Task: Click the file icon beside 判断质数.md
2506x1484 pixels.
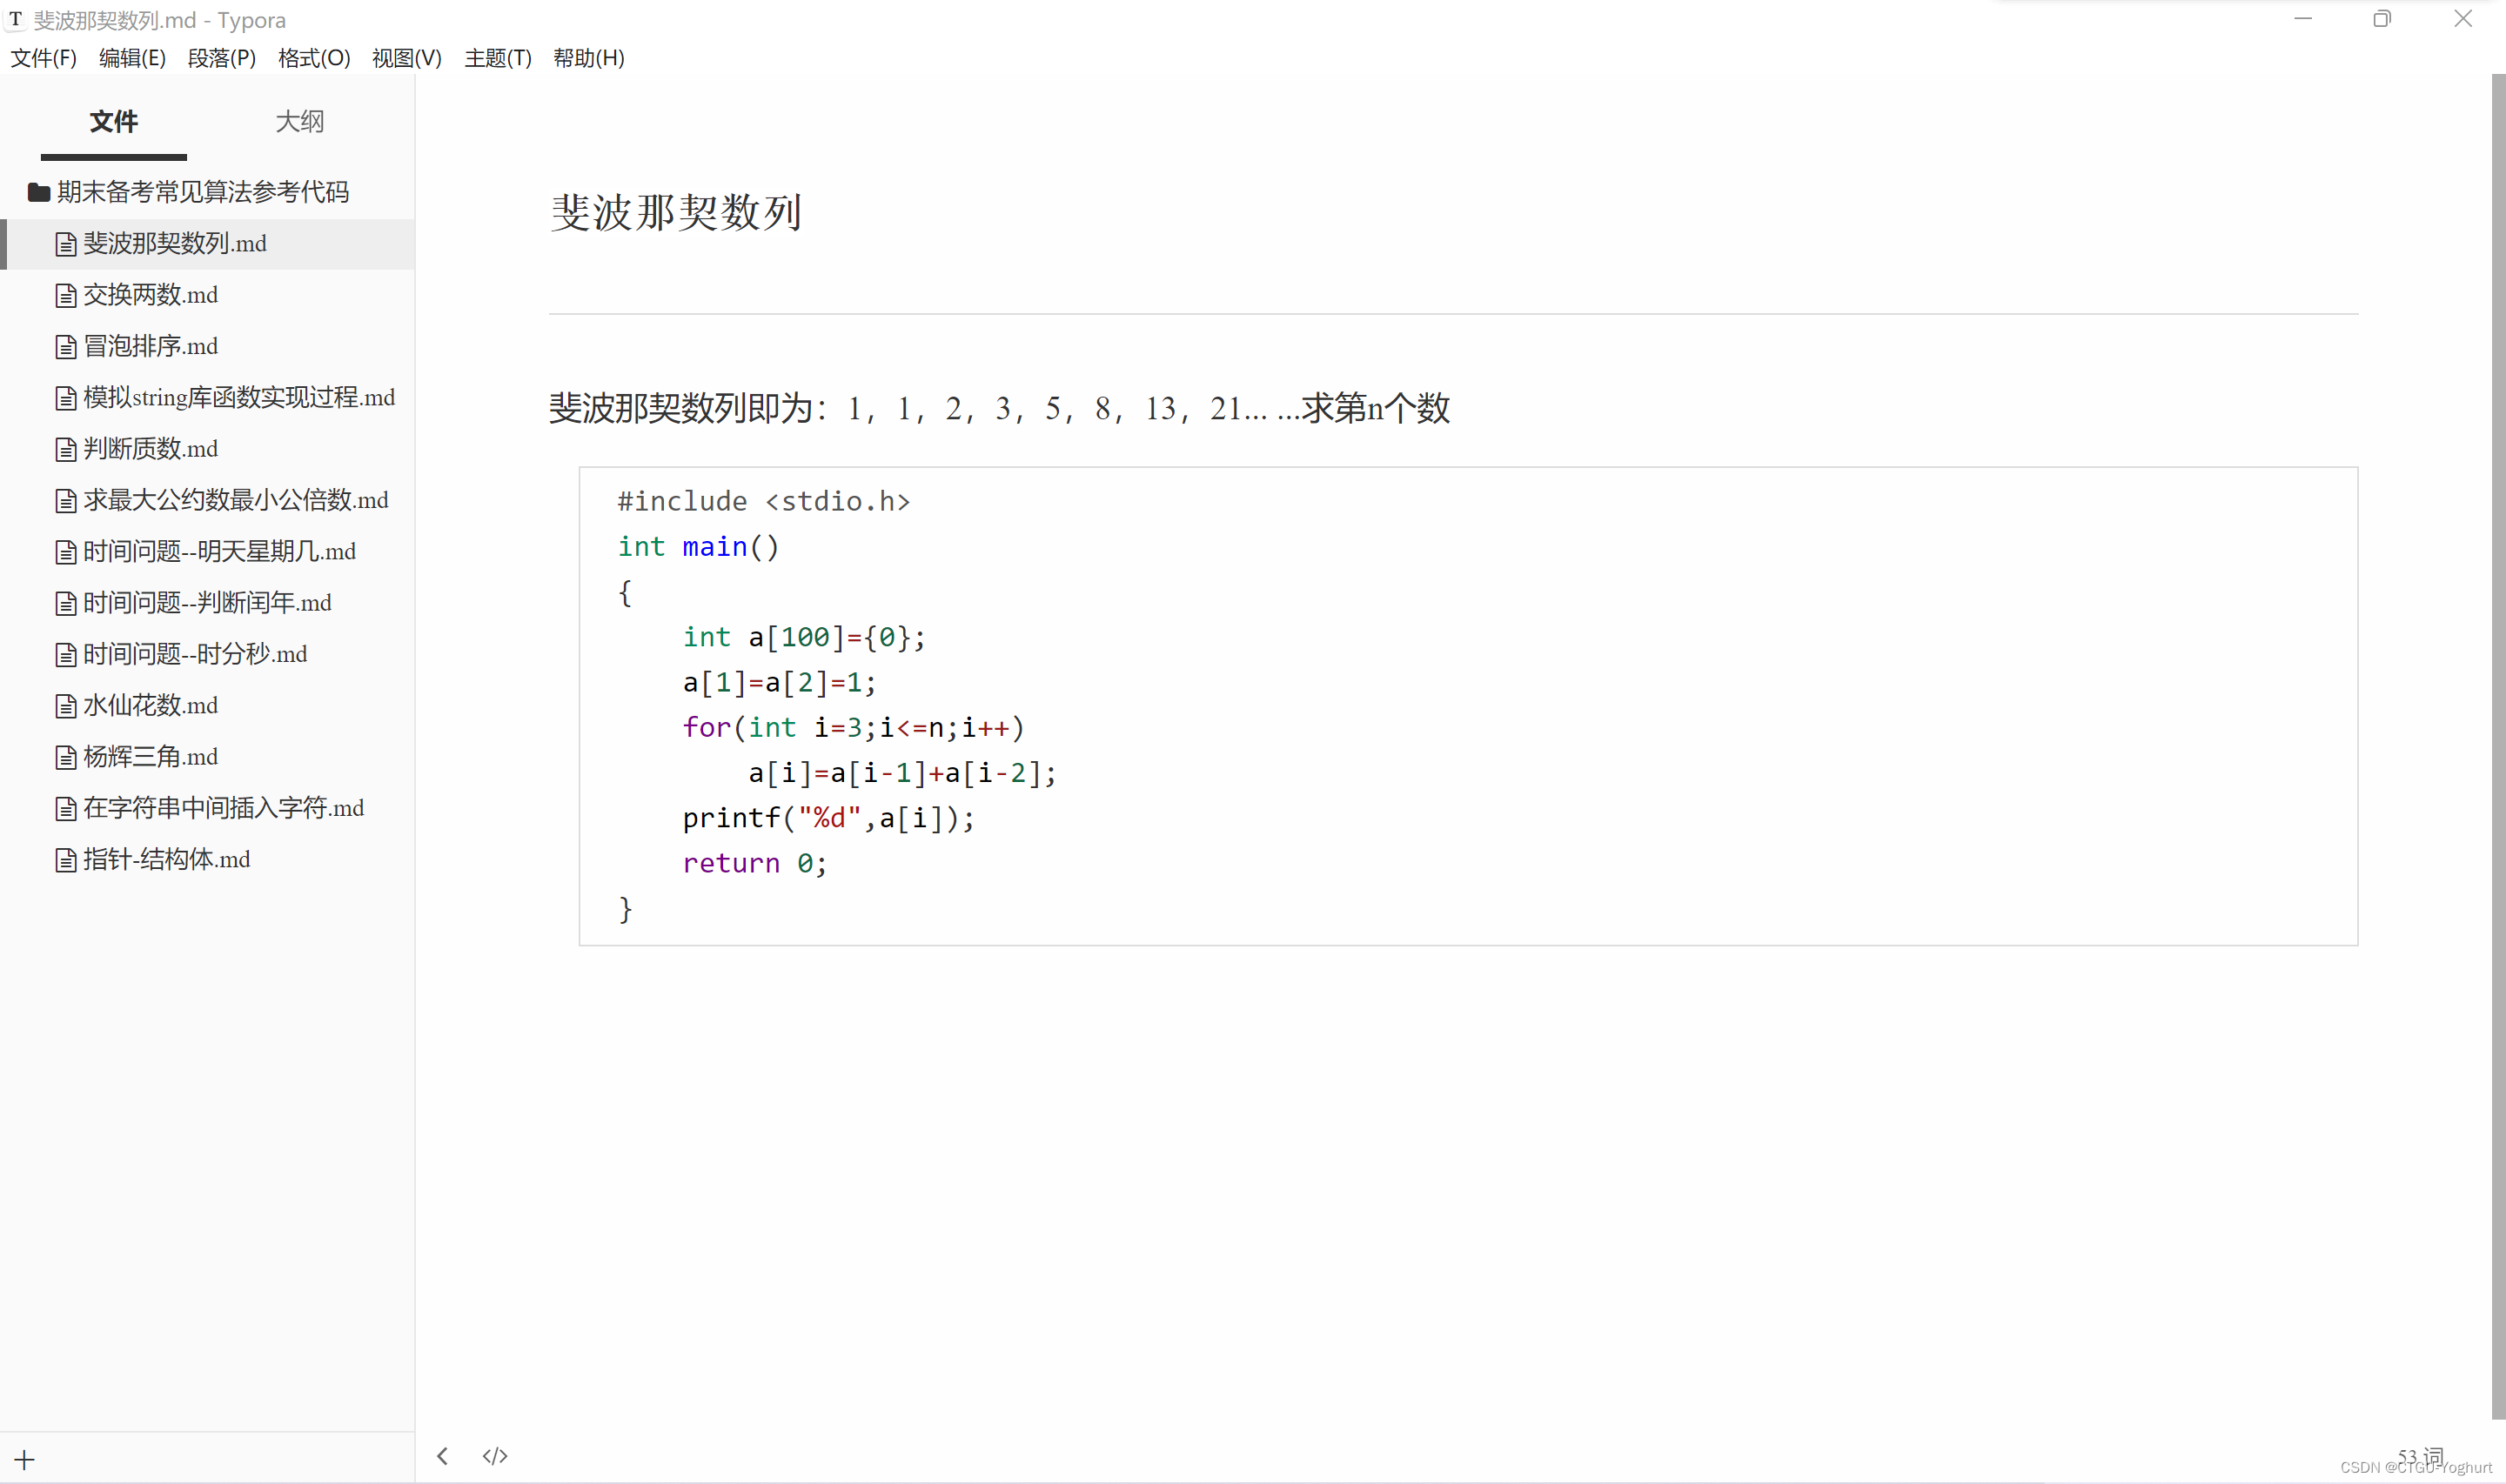Action: pyautogui.click(x=66, y=450)
